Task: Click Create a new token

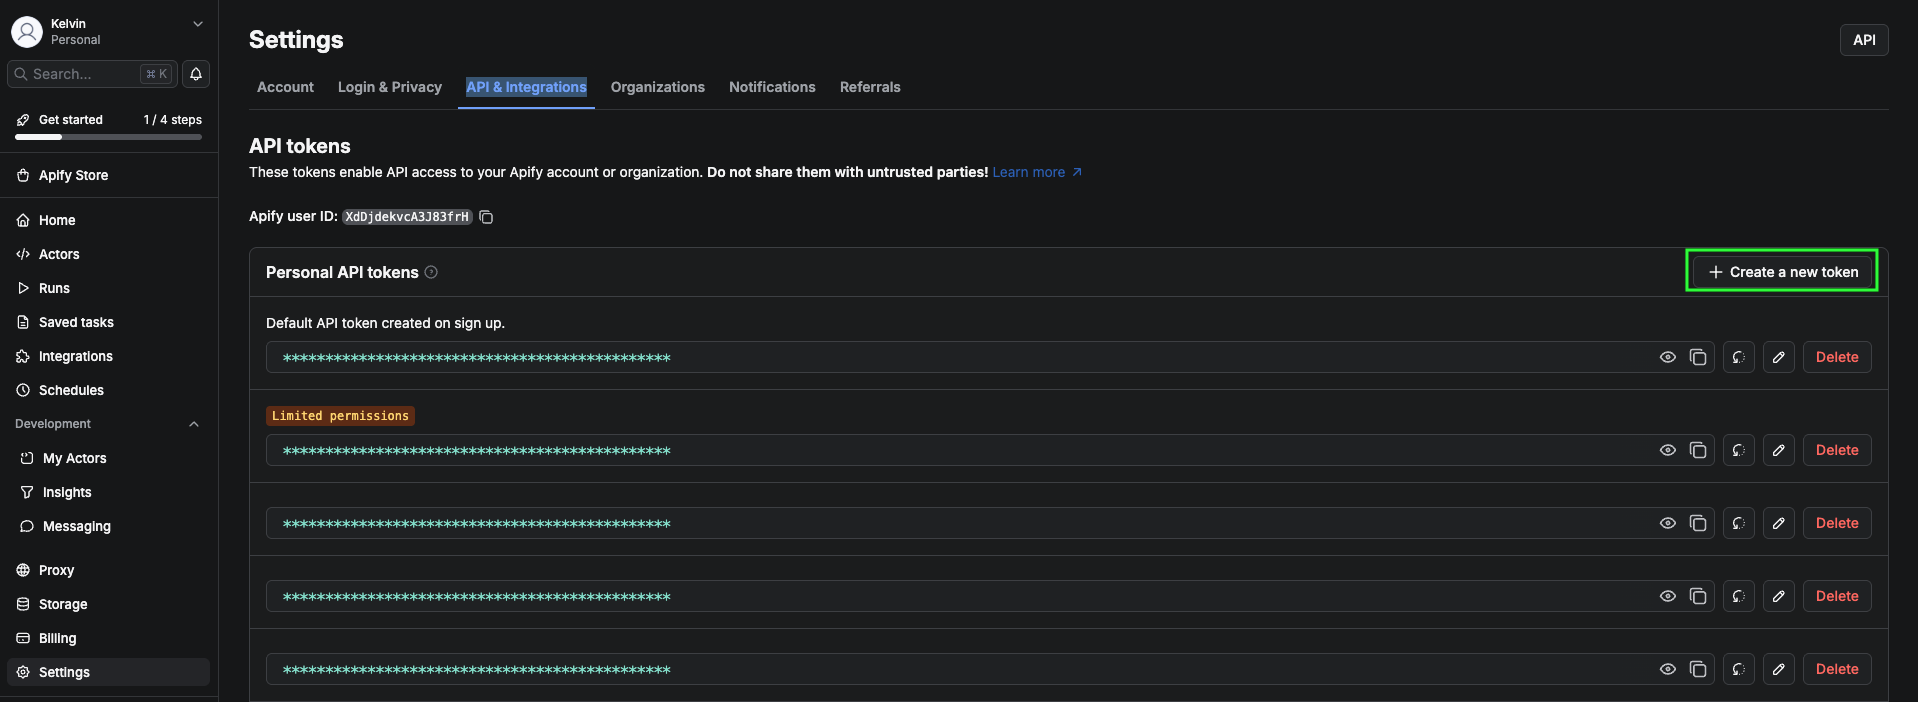Action: tap(1783, 272)
